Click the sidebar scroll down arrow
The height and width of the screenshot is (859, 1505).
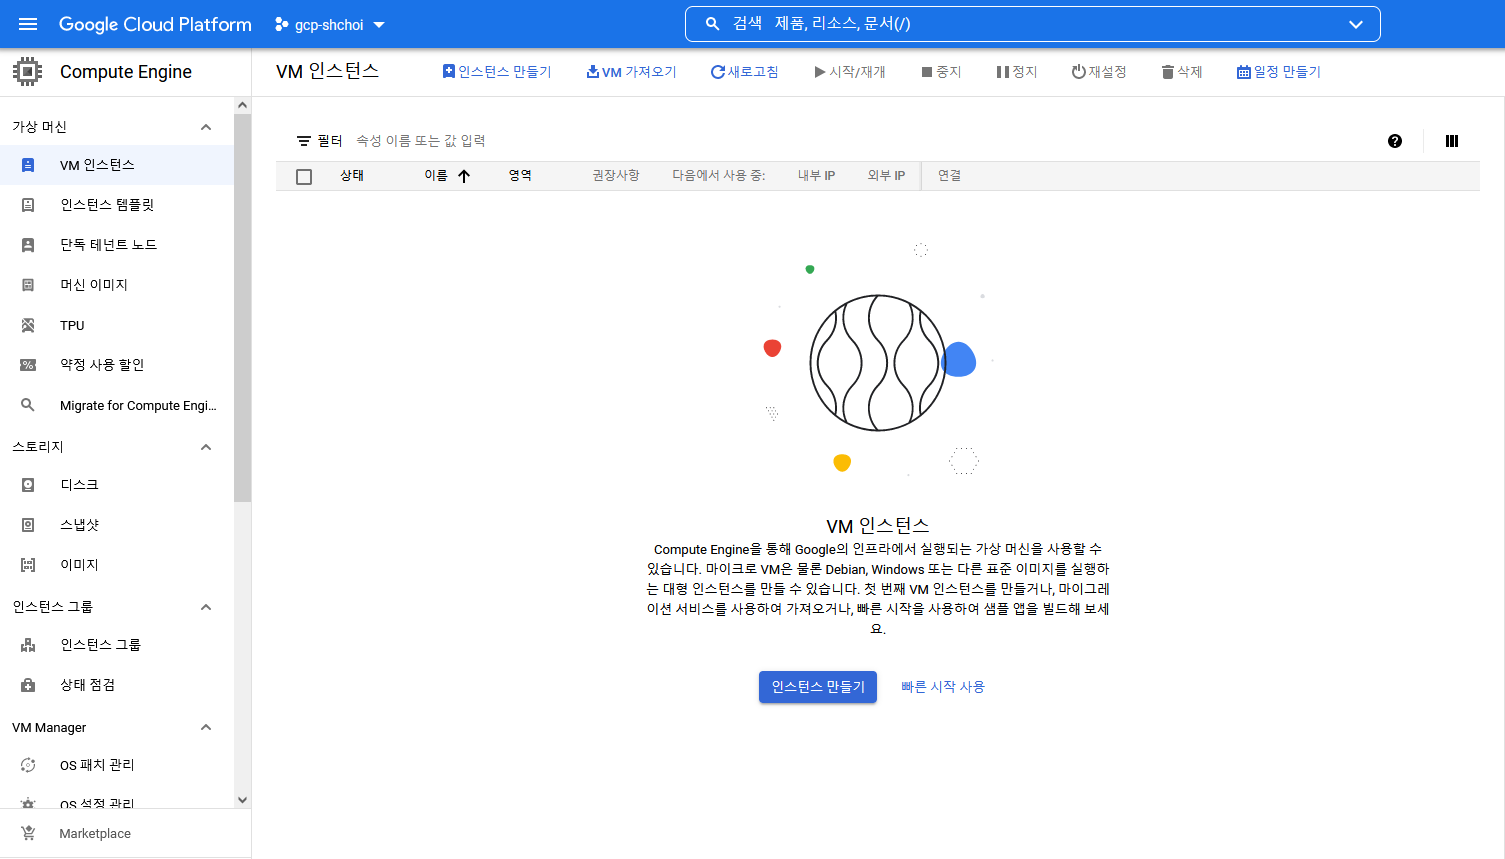242,800
